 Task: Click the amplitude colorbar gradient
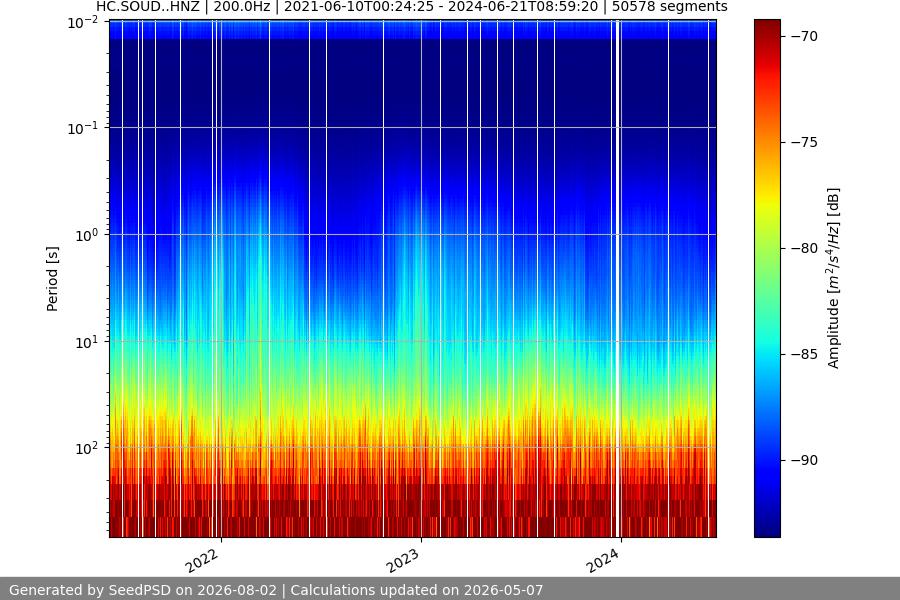point(767,278)
